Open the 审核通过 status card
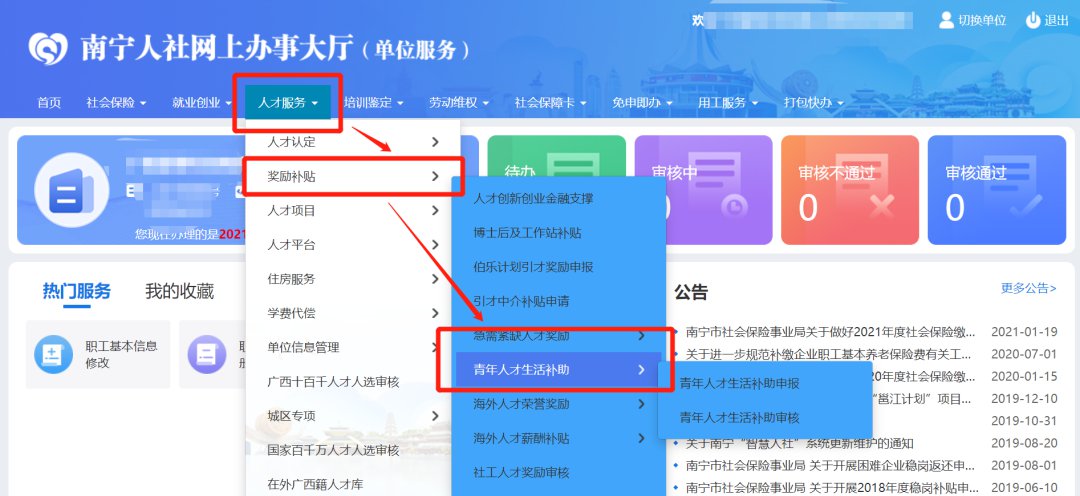This screenshot has height=496, width=1080. [x=997, y=190]
